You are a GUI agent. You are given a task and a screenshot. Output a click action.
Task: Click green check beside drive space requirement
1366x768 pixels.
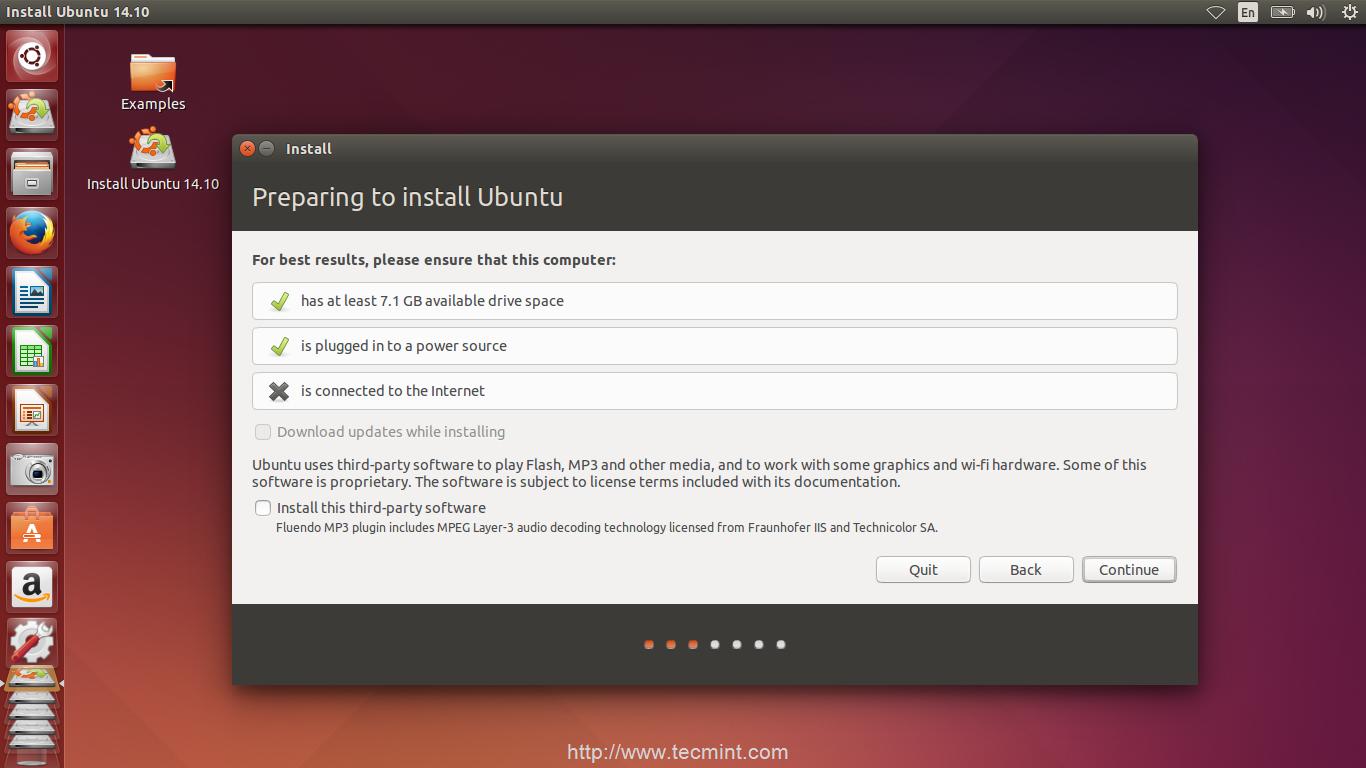[x=280, y=301]
